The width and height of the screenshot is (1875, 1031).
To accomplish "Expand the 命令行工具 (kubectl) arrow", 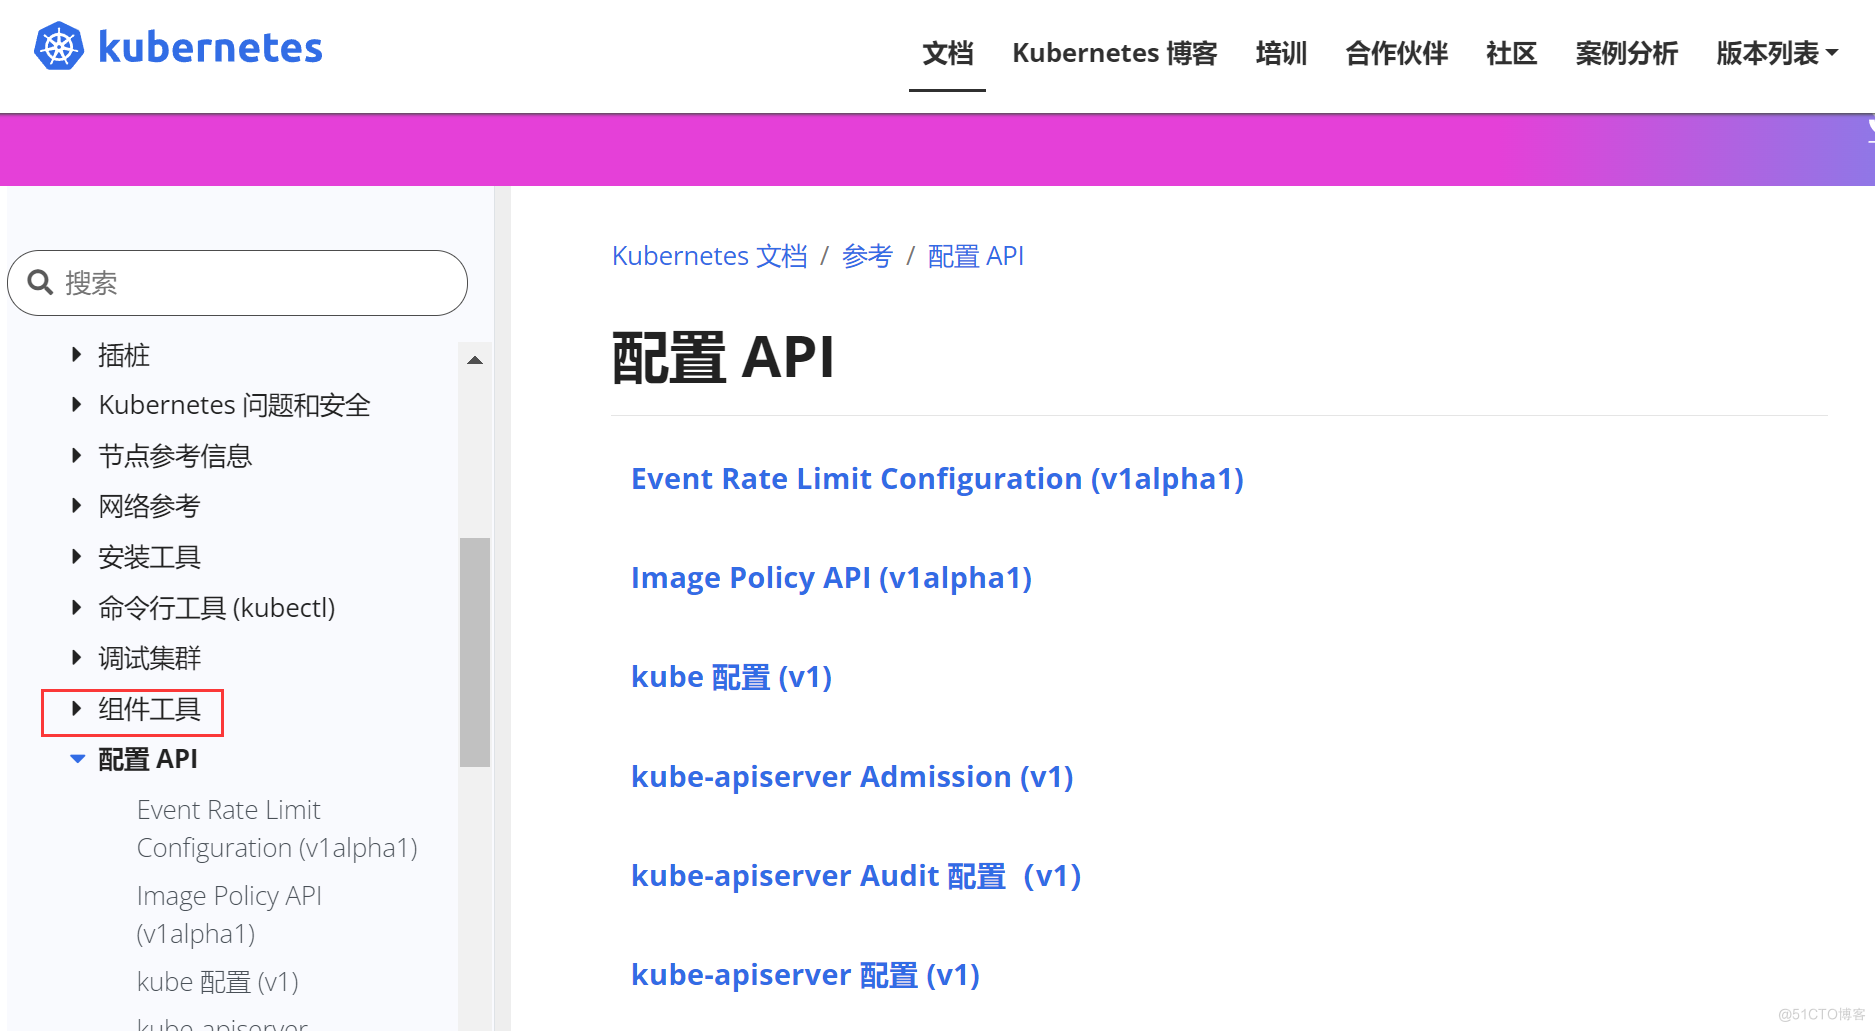I will 76,606.
